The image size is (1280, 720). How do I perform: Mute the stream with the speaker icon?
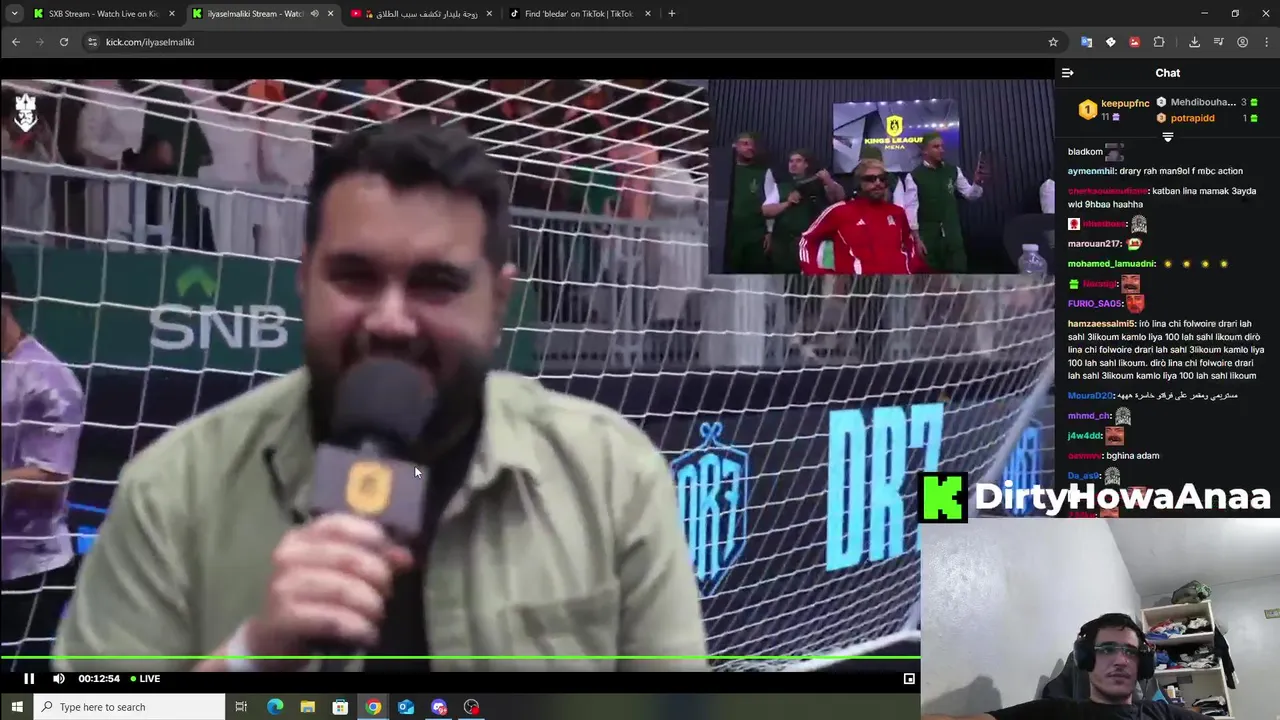pyautogui.click(x=59, y=678)
